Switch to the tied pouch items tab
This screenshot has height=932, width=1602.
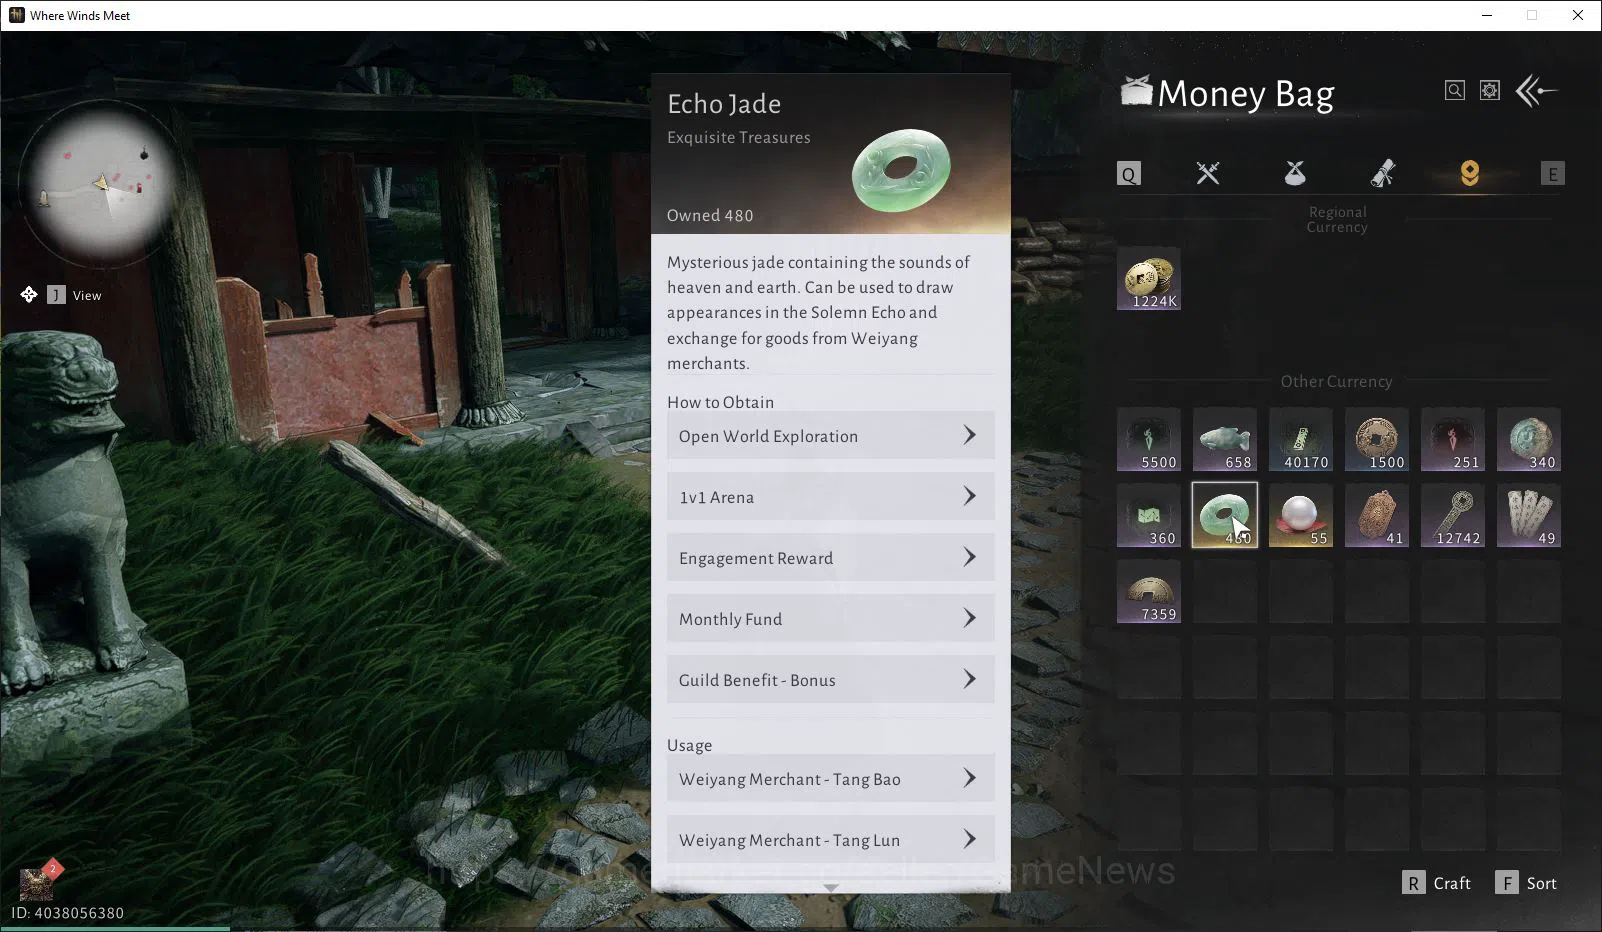(1295, 173)
